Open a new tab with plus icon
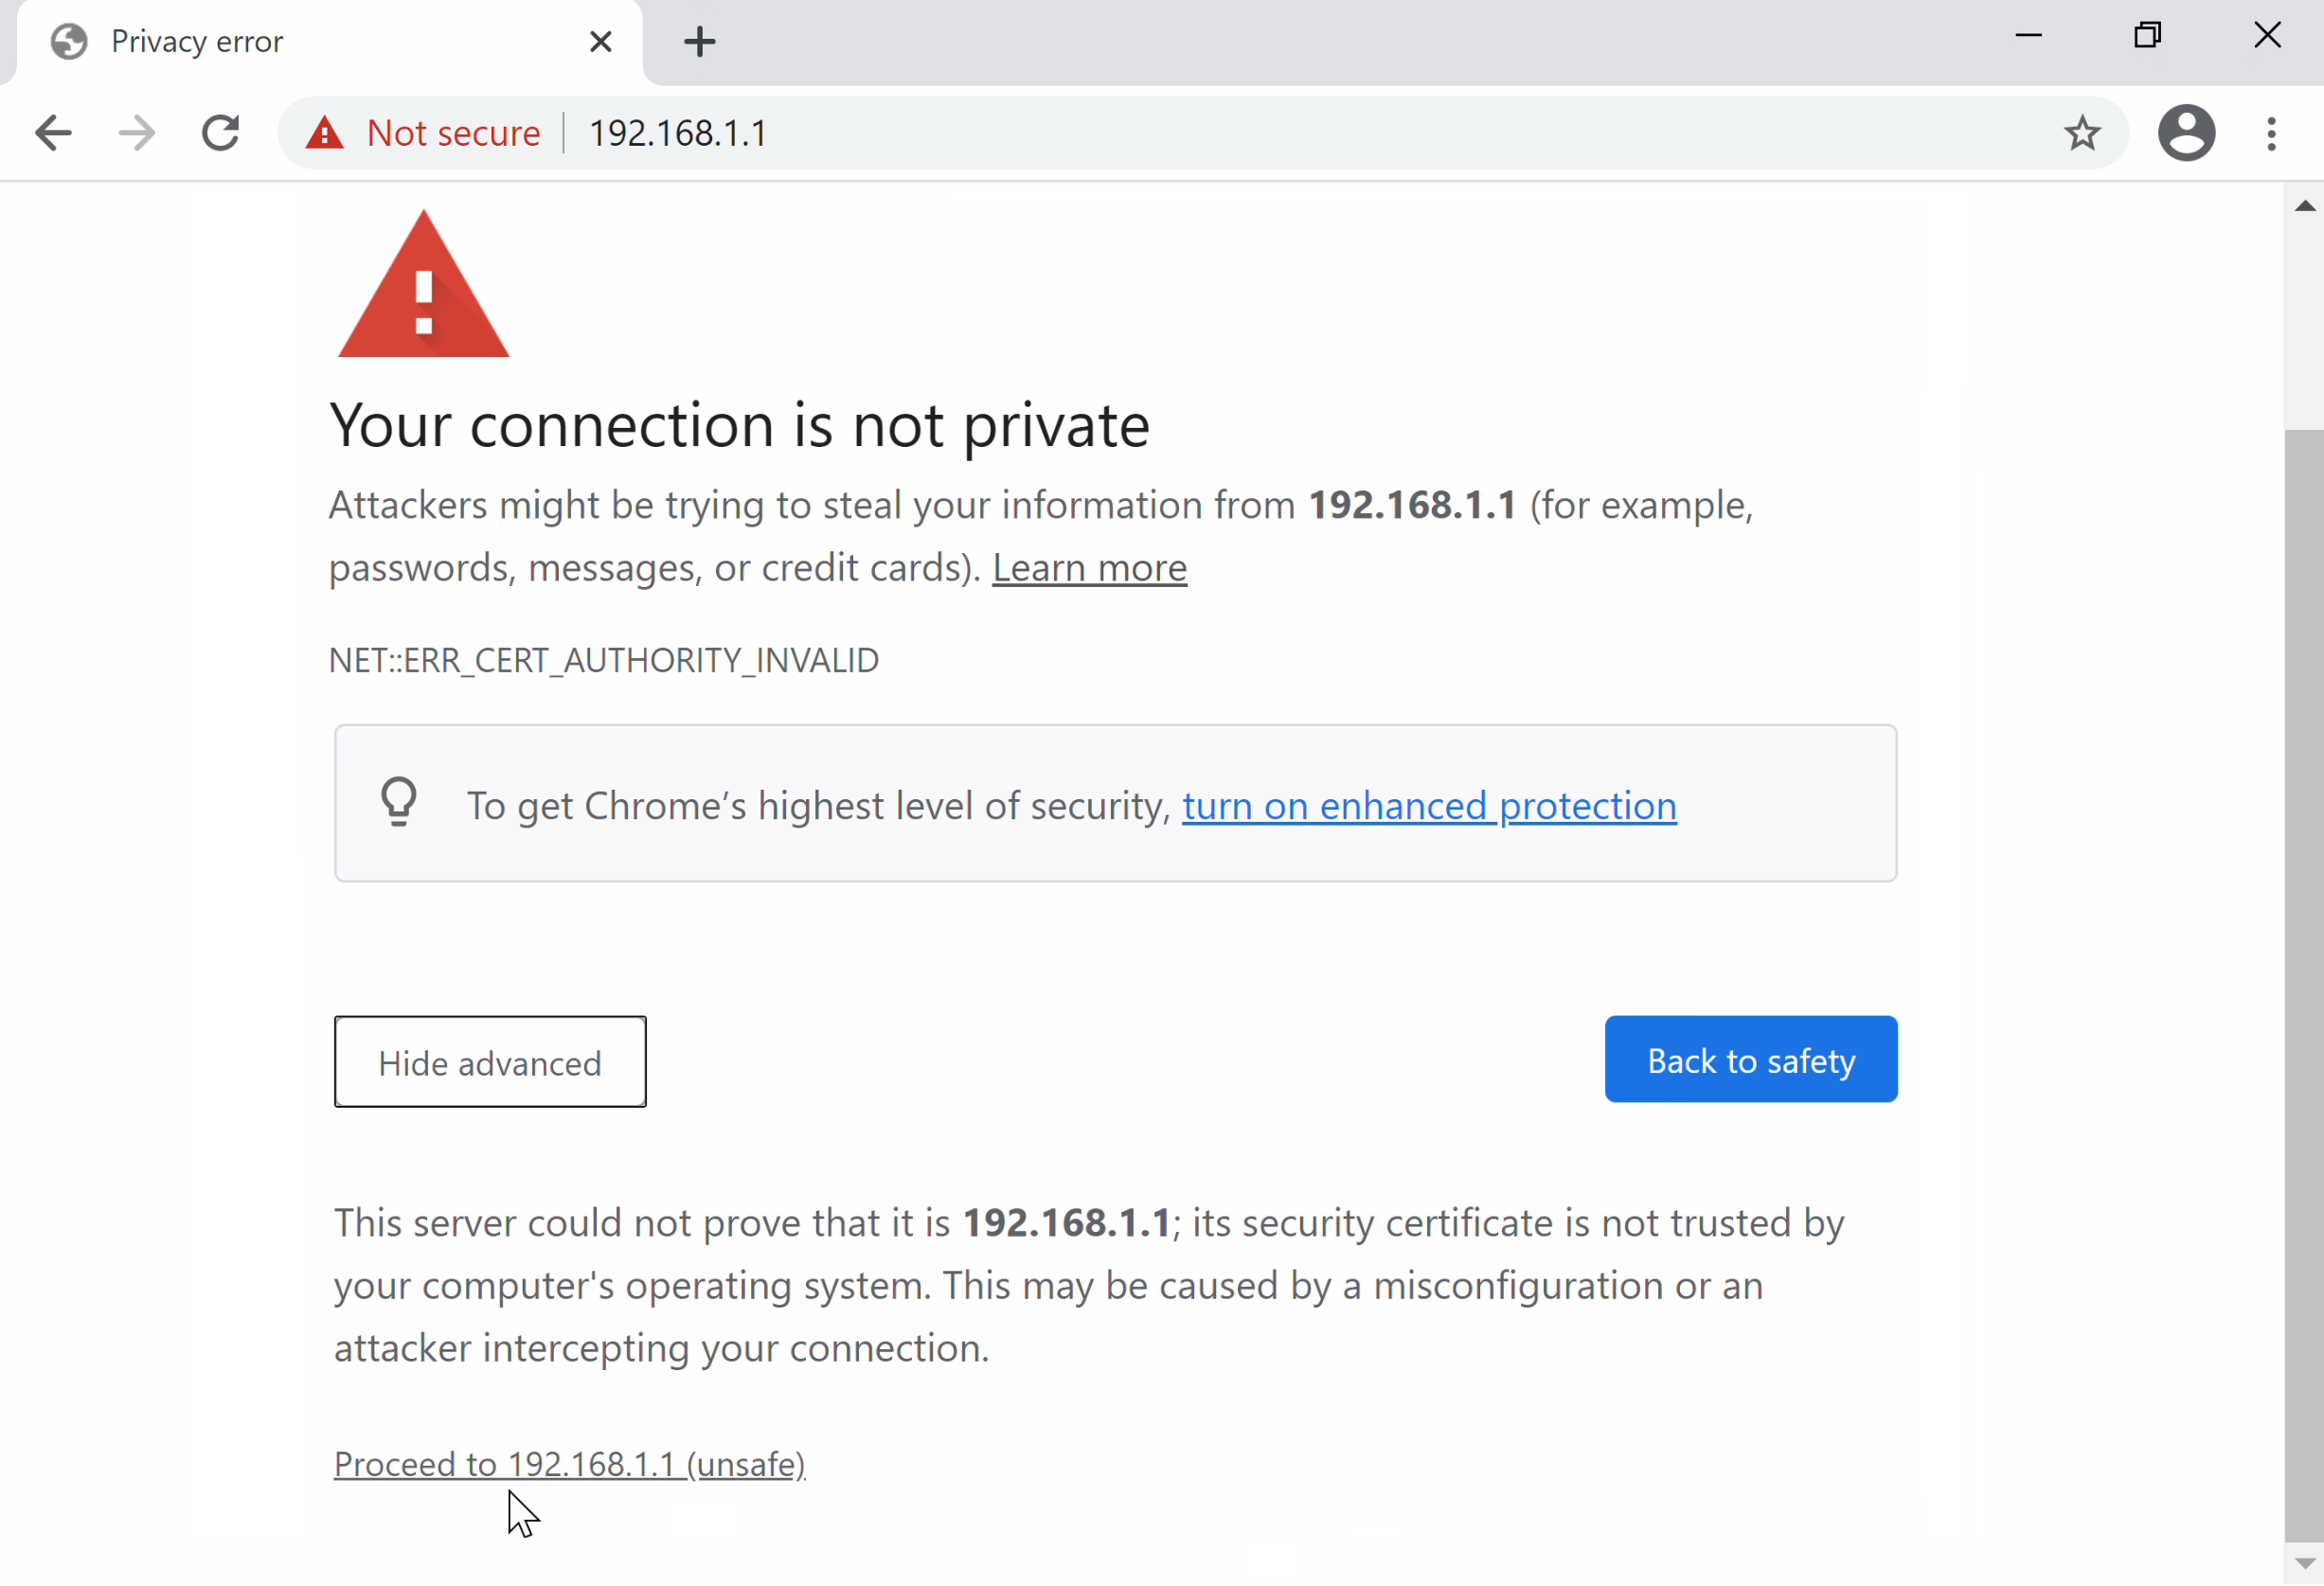 (x=700, y=42)
